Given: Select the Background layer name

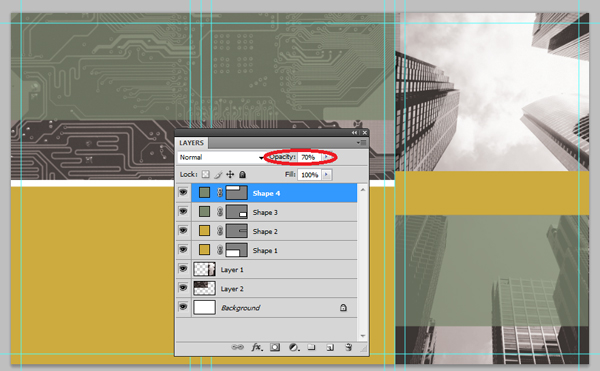Looking at the screenshot, I should (x=240, y=308).
